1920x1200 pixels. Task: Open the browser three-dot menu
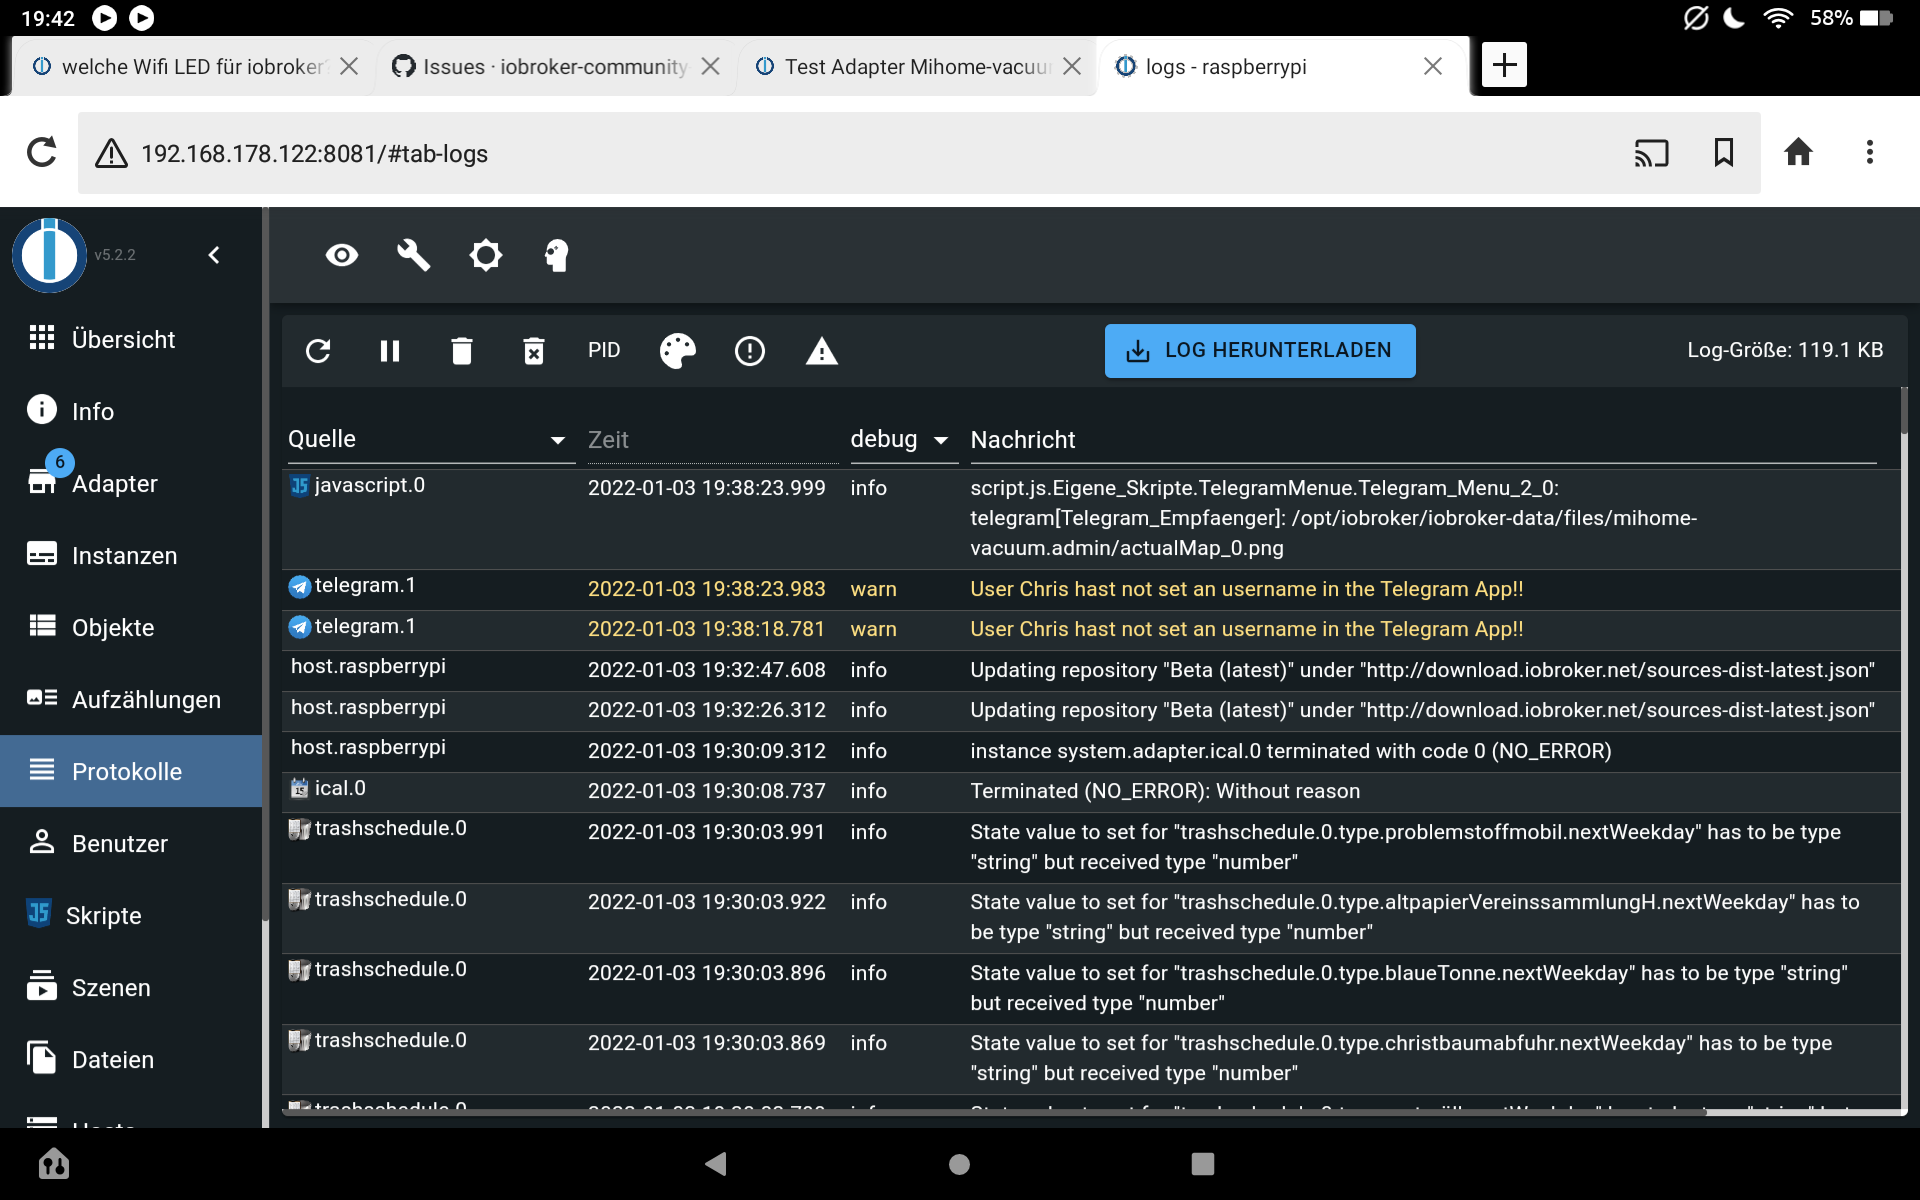tap(1869, 153)
